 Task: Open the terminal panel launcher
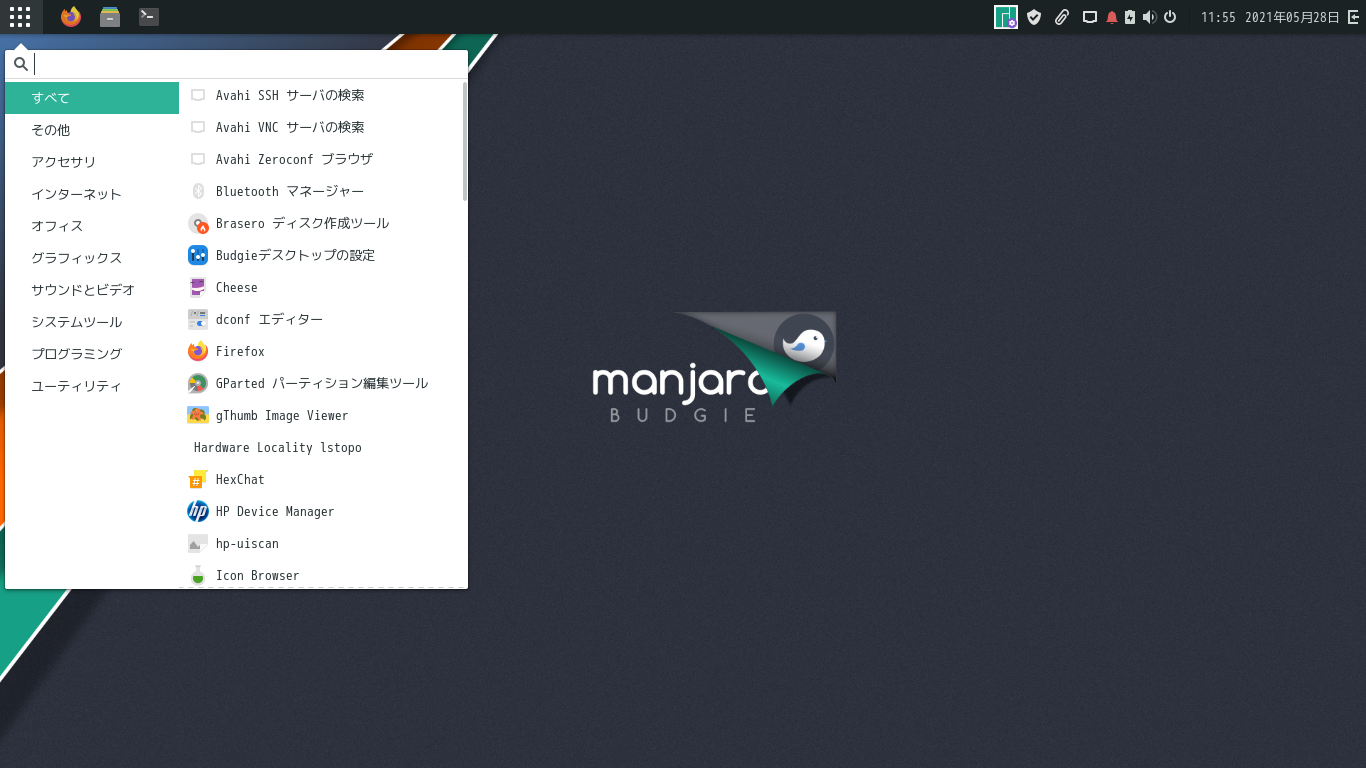click(149, 17)
